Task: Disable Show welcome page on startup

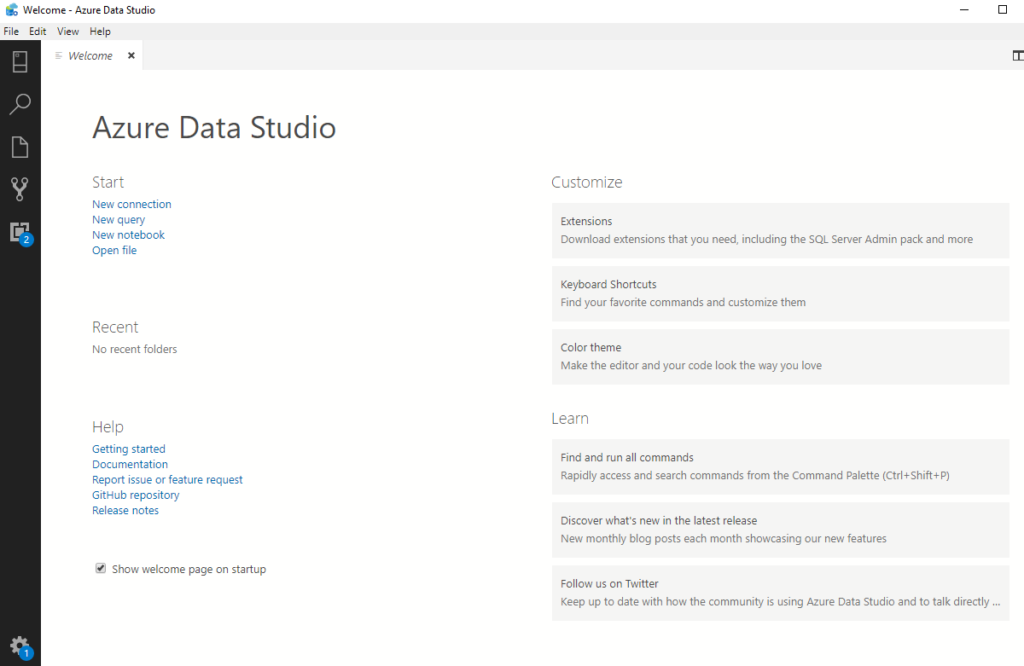Action: click(100, 567)
